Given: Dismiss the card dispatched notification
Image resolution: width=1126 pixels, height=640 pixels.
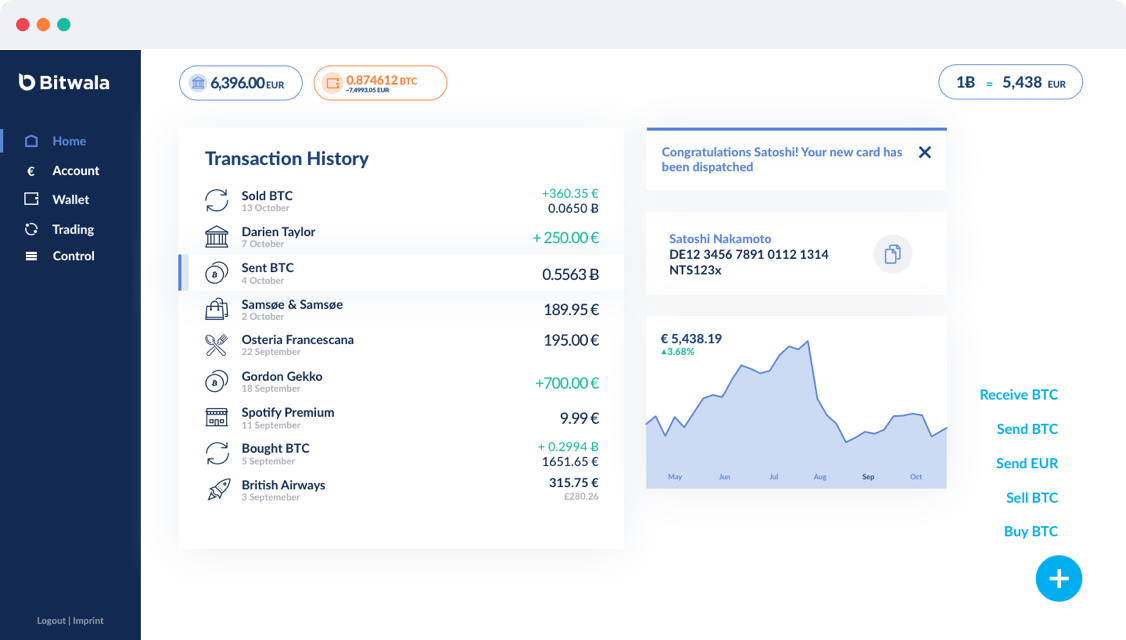Looking at the screenshot, I should click(924, 153).
